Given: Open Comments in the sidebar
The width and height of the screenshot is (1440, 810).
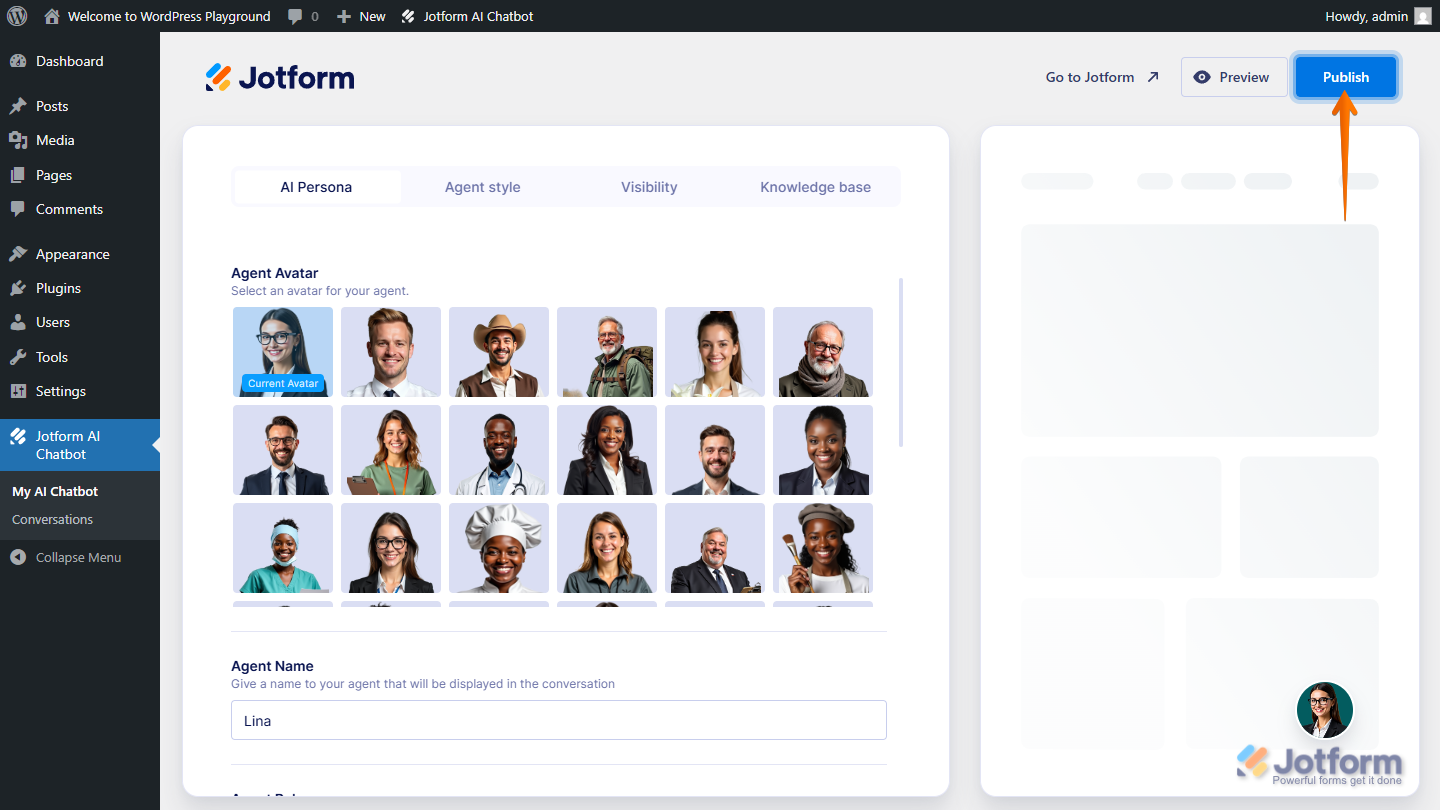Looking at the screenshot, I should (80, 209).
